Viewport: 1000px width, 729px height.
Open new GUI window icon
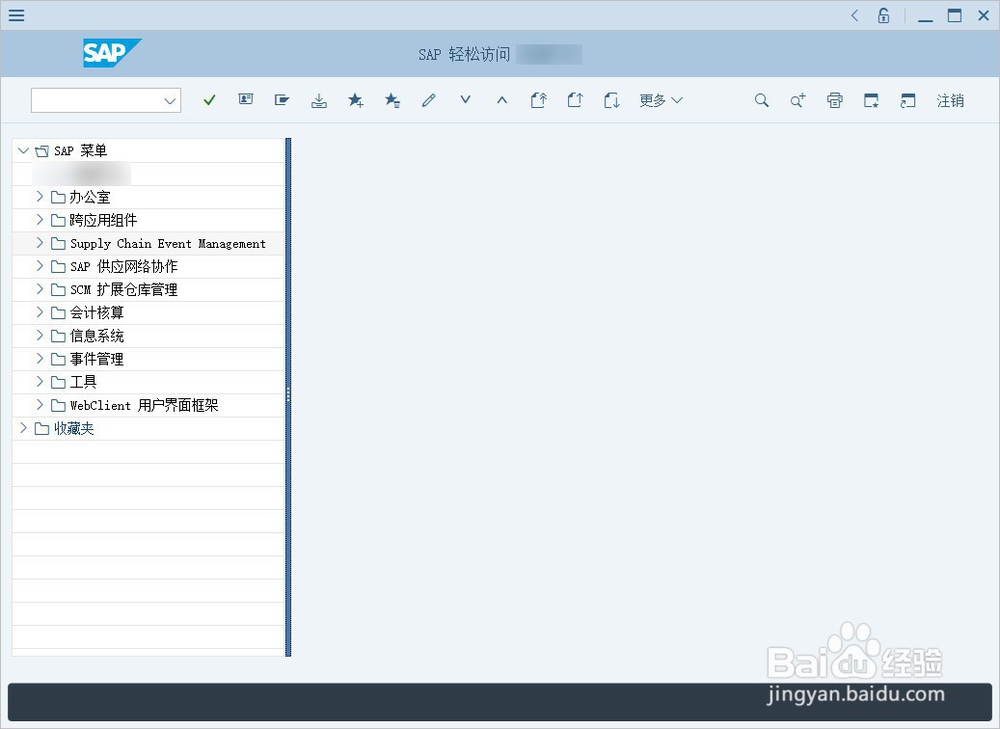tap(871, 100)
